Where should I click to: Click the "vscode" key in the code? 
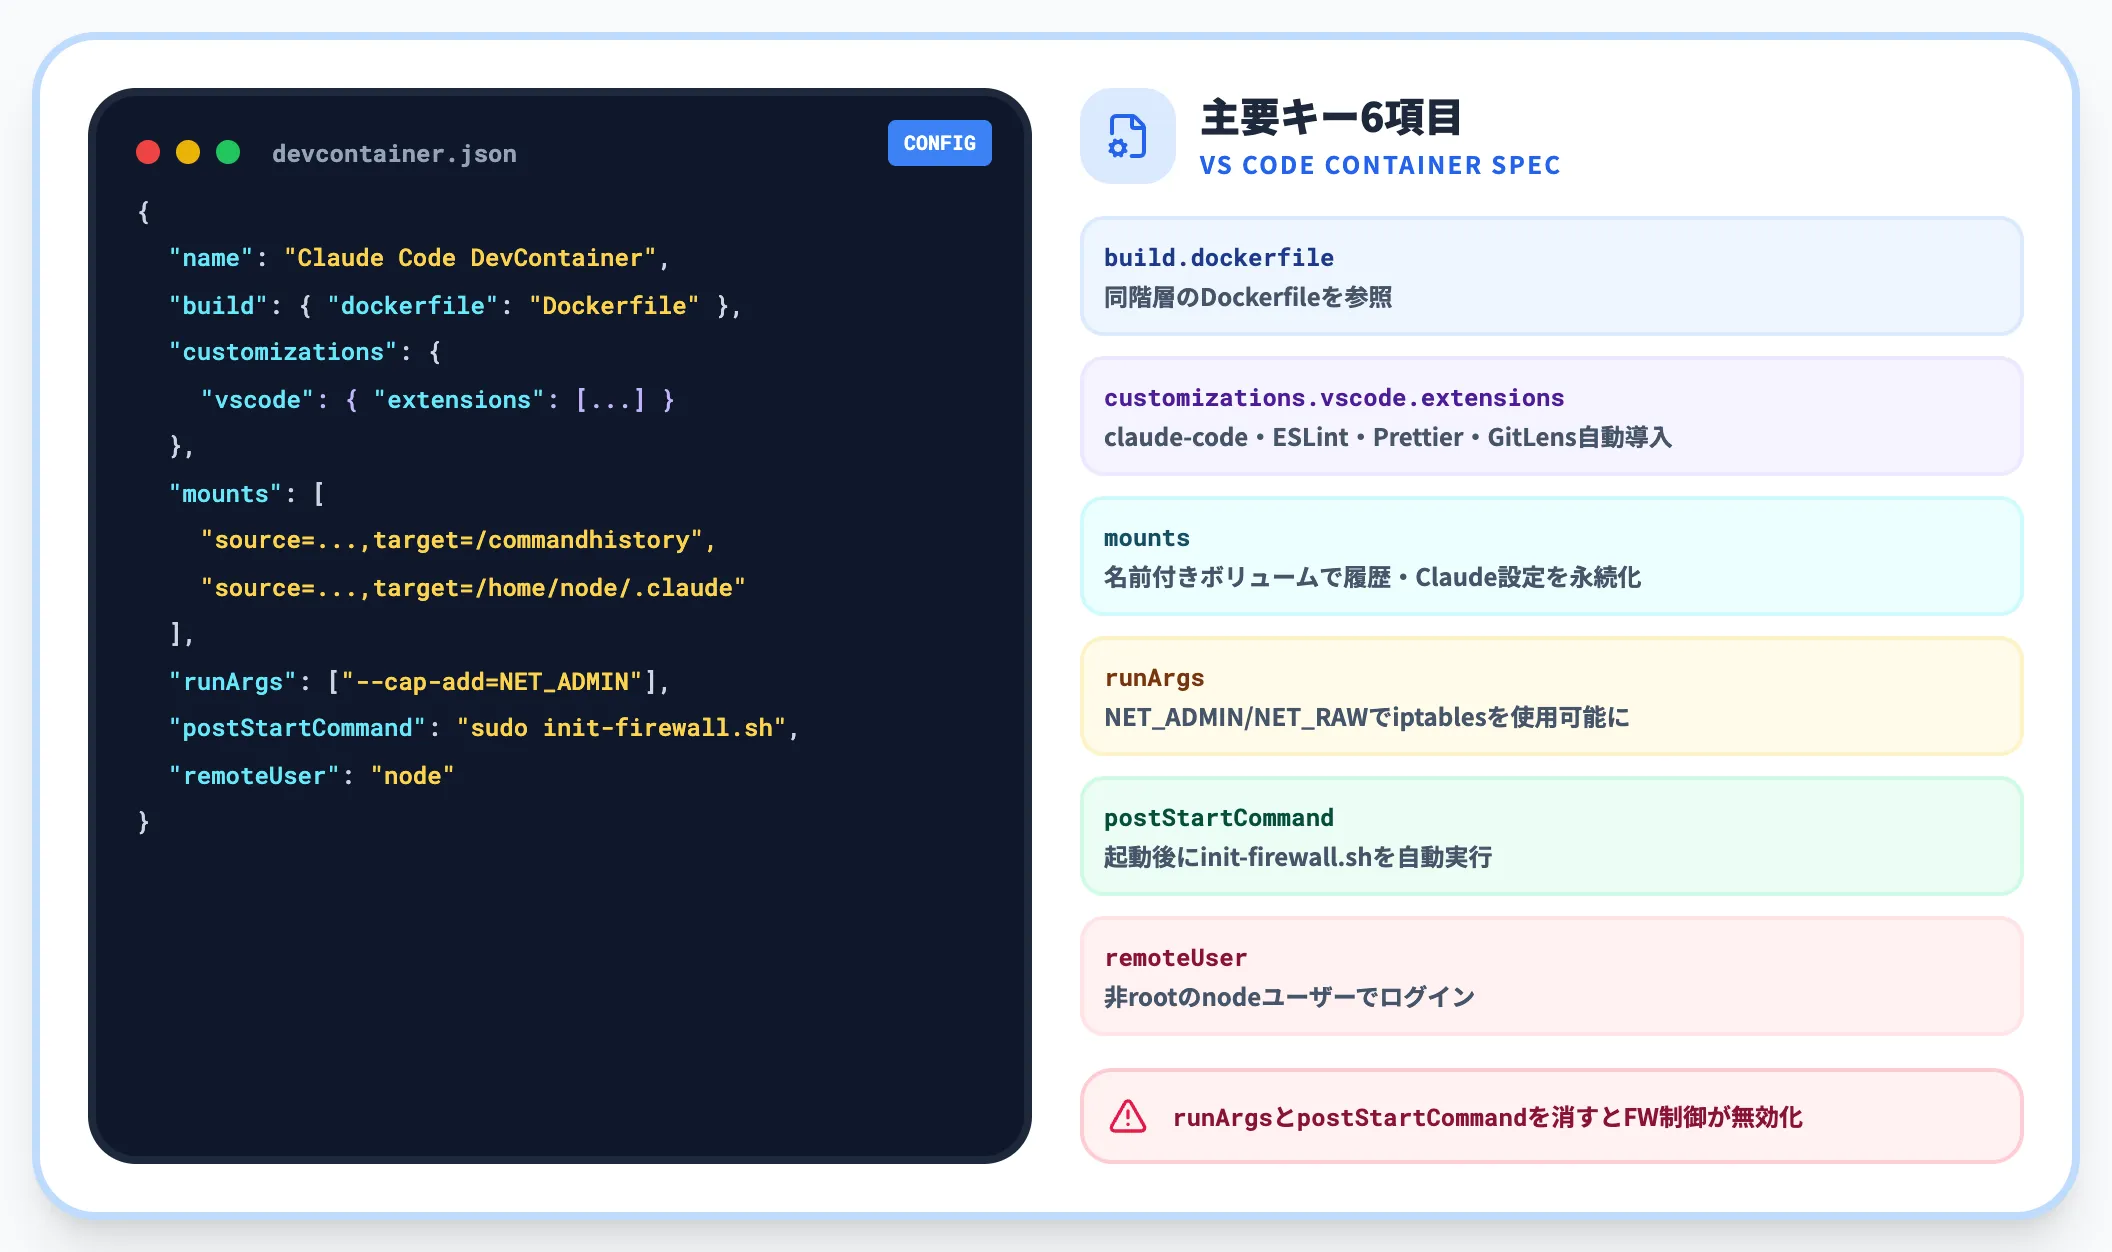(258, 400)
